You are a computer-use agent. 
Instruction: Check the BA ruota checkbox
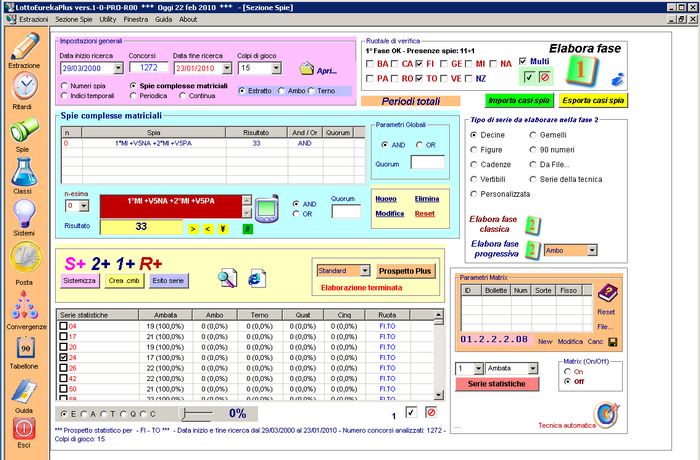tap(370, 64)
